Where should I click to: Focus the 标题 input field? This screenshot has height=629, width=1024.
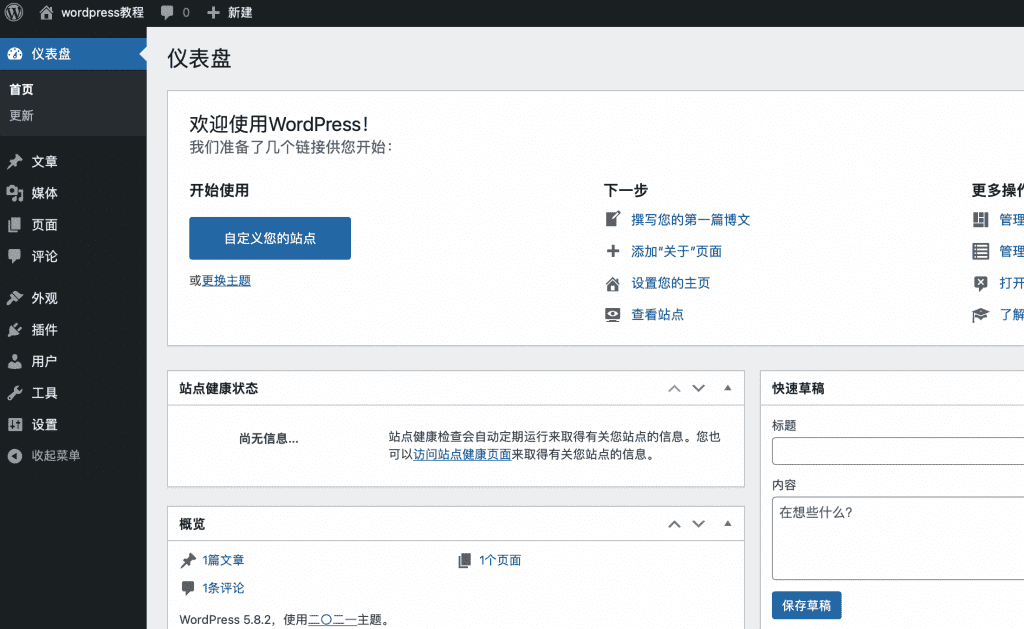(898, 451)
